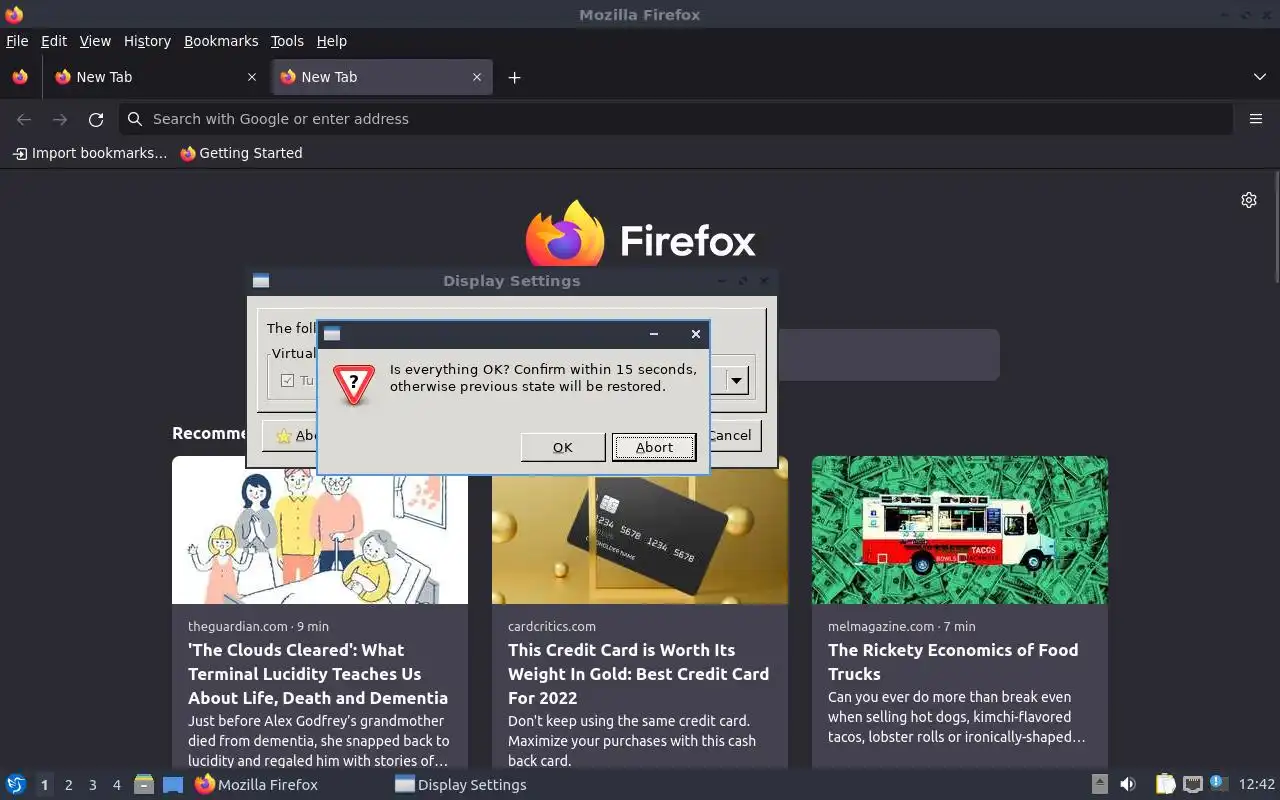
Task: Open the volume control tray icon
Action: [1128, 784]
